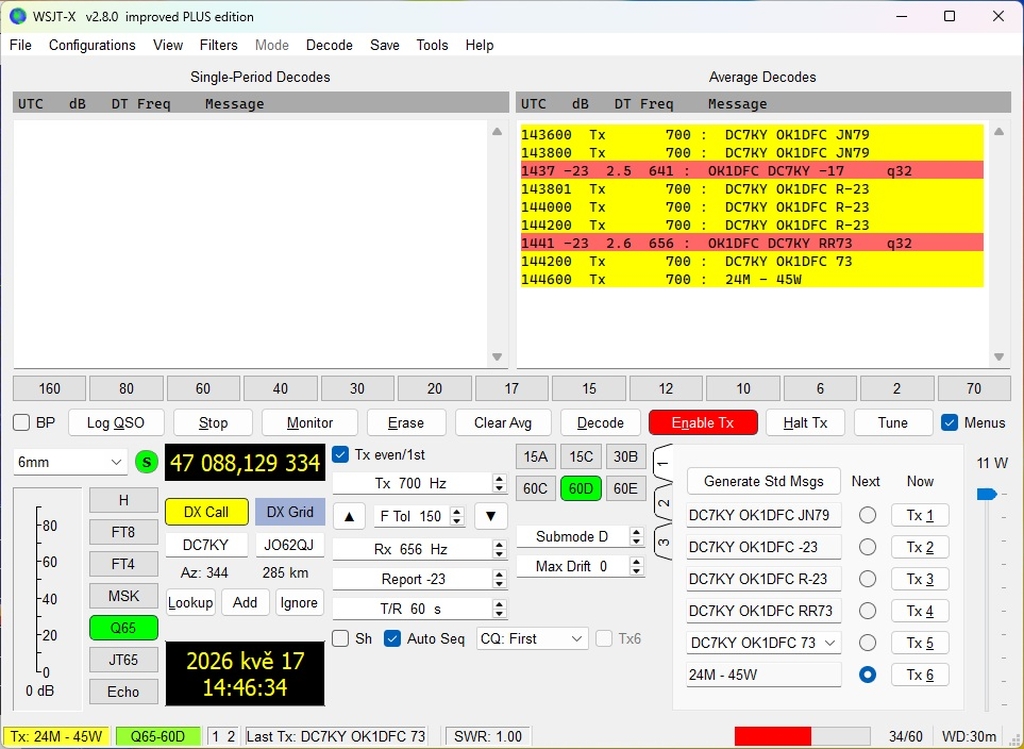Click the green S split-mode indicator
The height and width of the screenshot is (749, 1024).
tap(147, 462)
